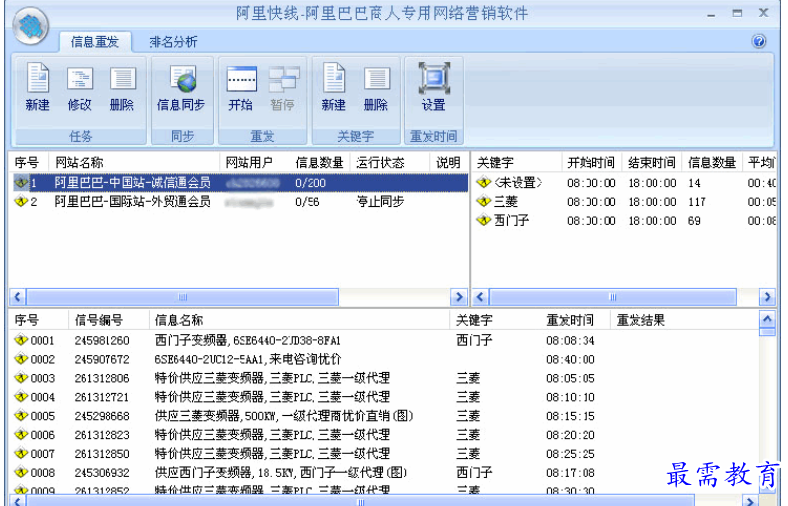Switch to 信息重发 tab
The width and height of the screenshot is (788, 506).
[x=95, y=42]
